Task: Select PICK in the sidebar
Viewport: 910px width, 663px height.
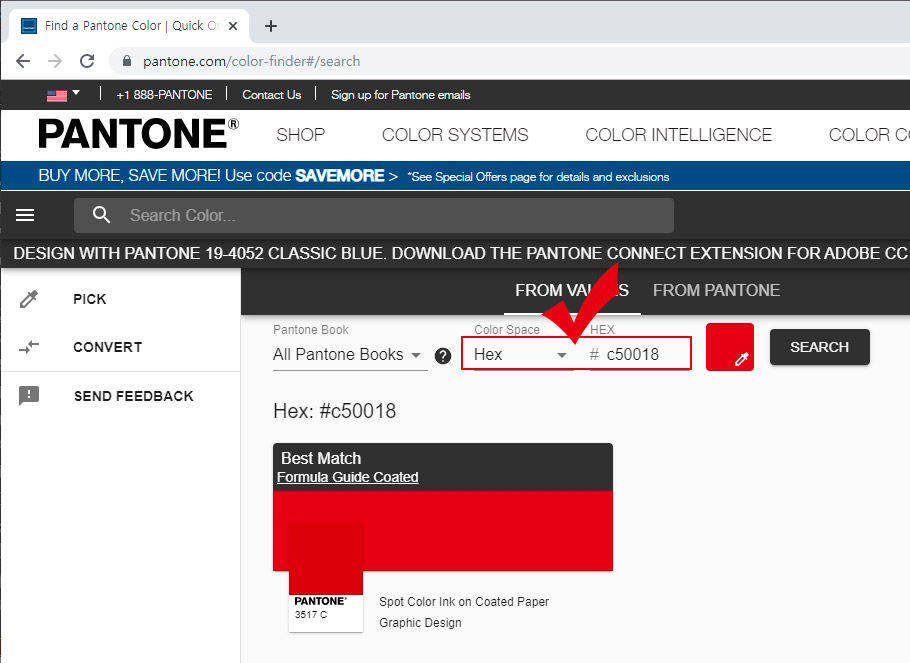Action: [x=90, y=299]
